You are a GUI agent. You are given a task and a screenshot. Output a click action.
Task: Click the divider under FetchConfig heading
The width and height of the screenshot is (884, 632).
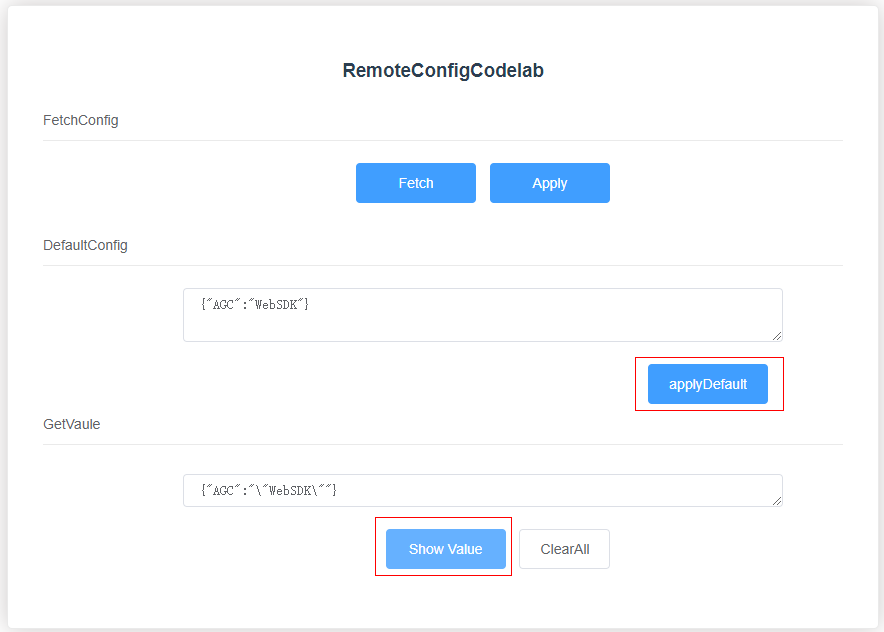click(442, 141)
